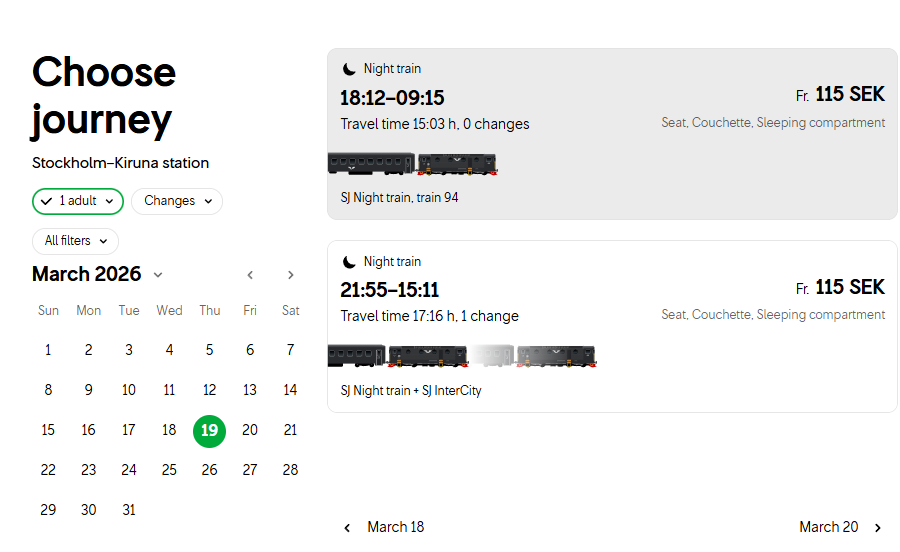Open the Changes filter dropdown

point(177,201)
